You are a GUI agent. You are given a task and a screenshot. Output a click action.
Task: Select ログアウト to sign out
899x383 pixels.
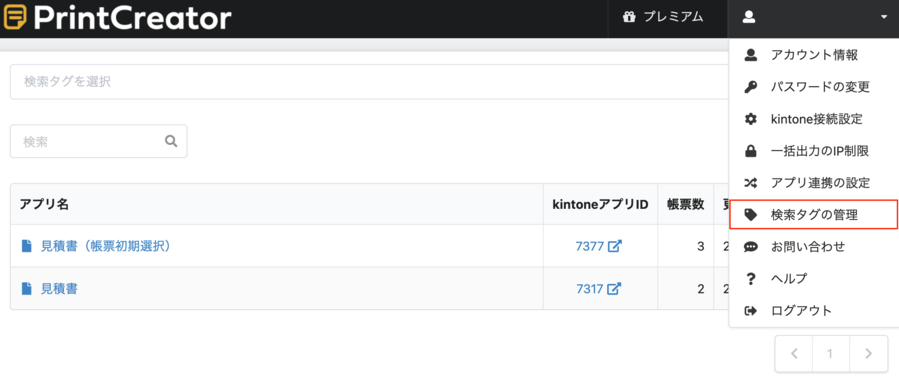814,311
